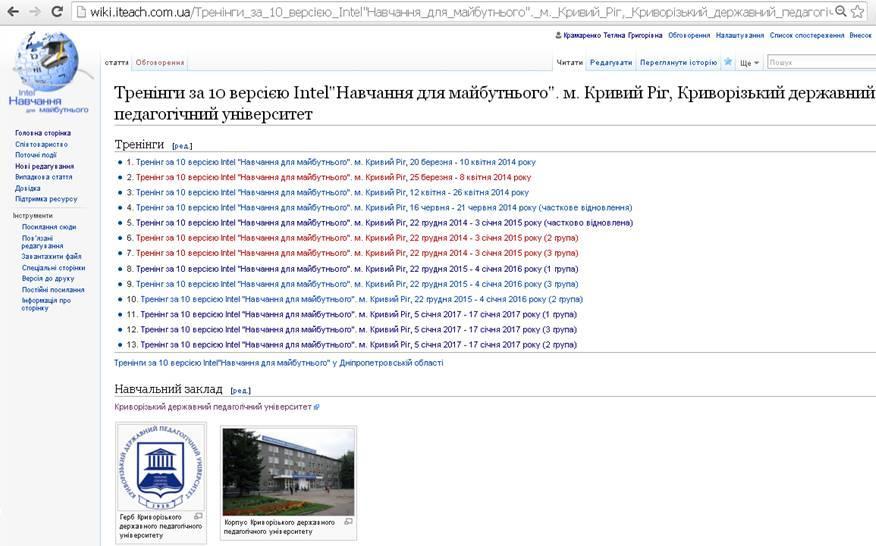The width and height of the screenshot is (876, 546).
Task: Open Спеціальні сторінки tool link
Action: coord(54,268)
